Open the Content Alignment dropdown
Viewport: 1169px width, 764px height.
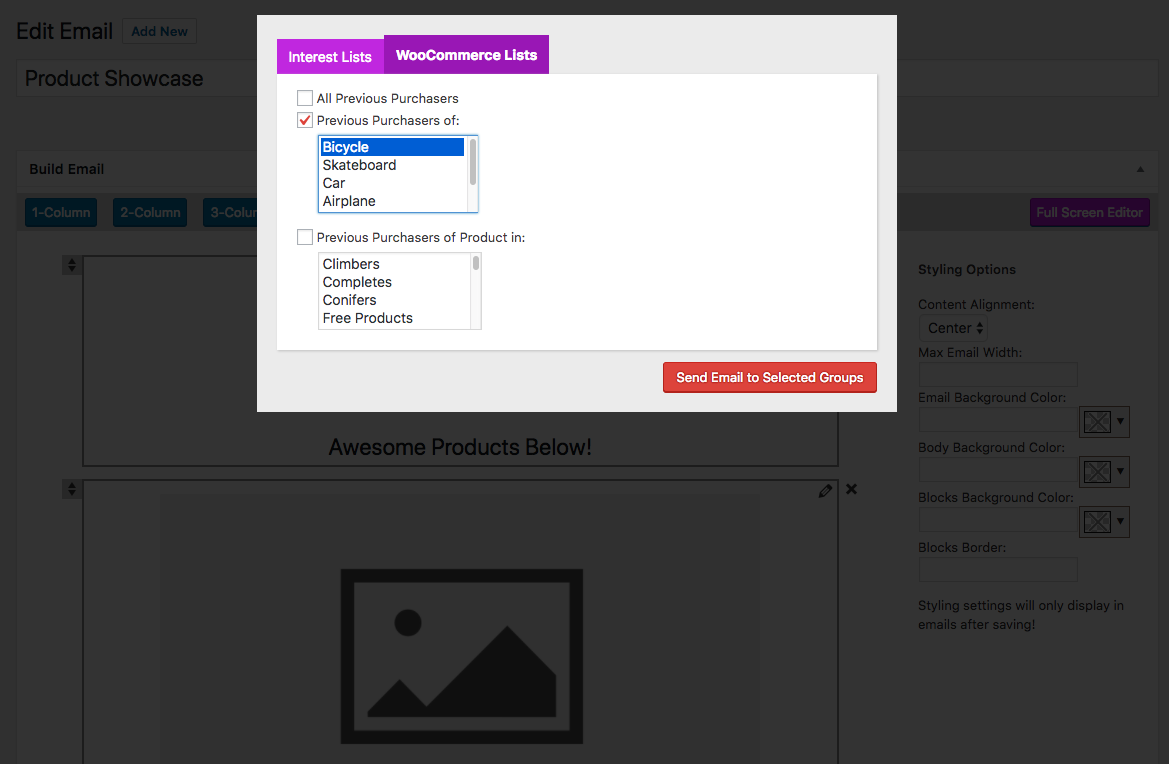pyautogui.click(x=953, y=328)
